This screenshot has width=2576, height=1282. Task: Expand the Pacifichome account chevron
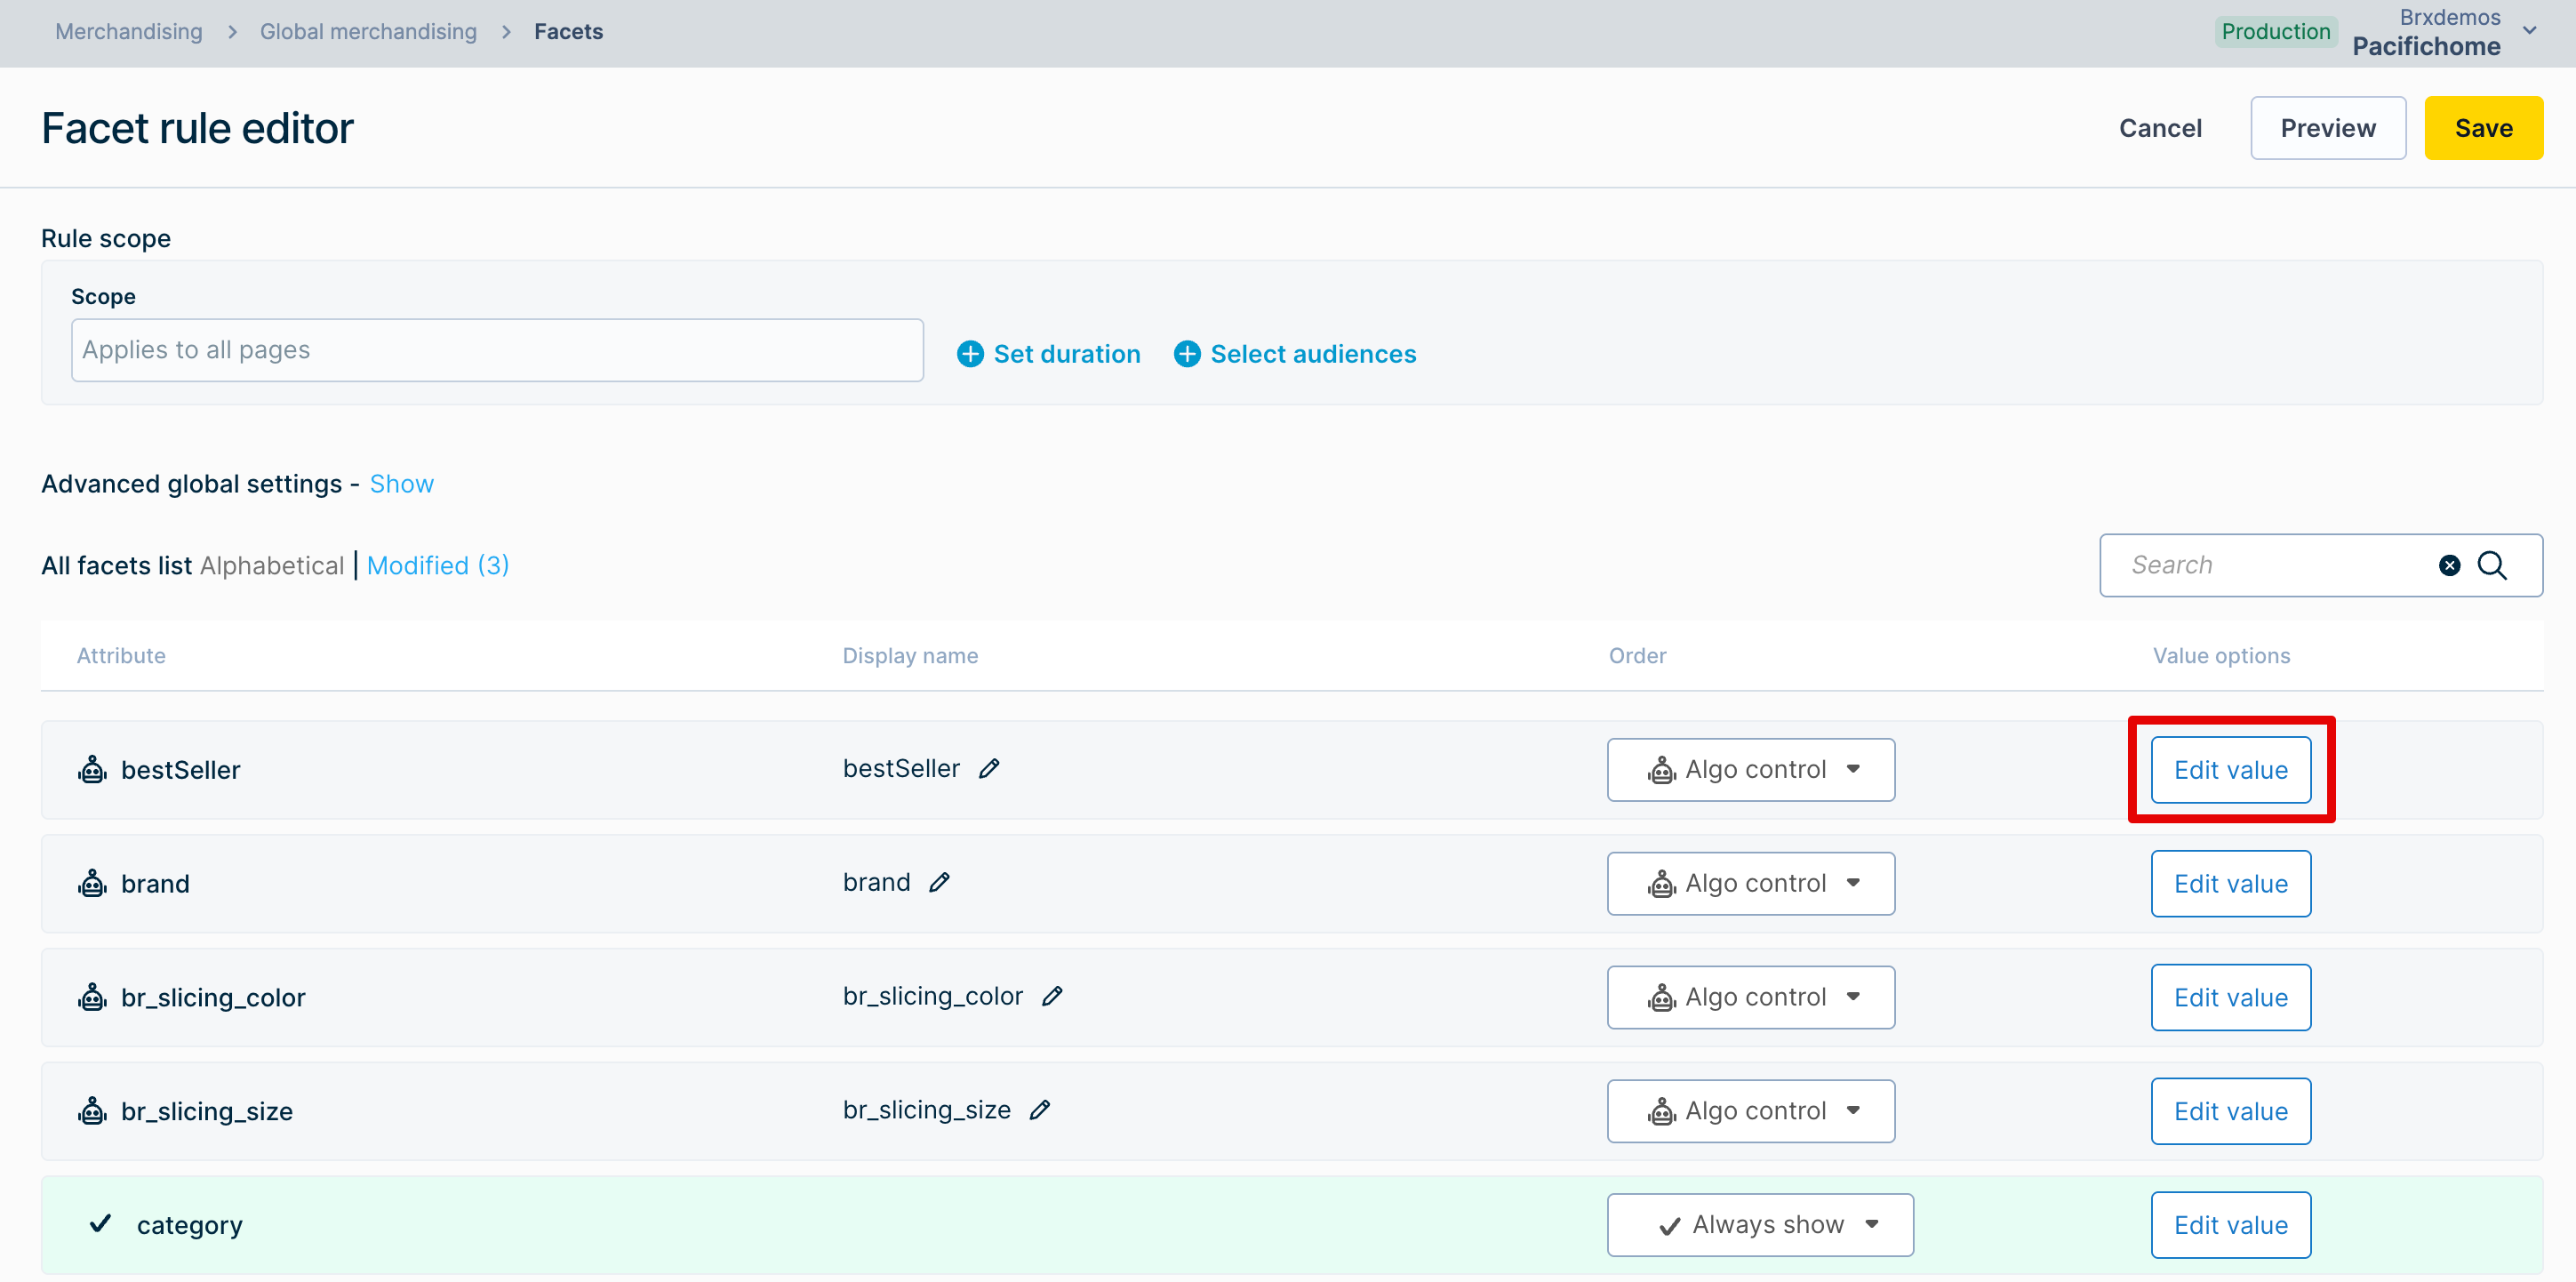(x=2530, y=31)
